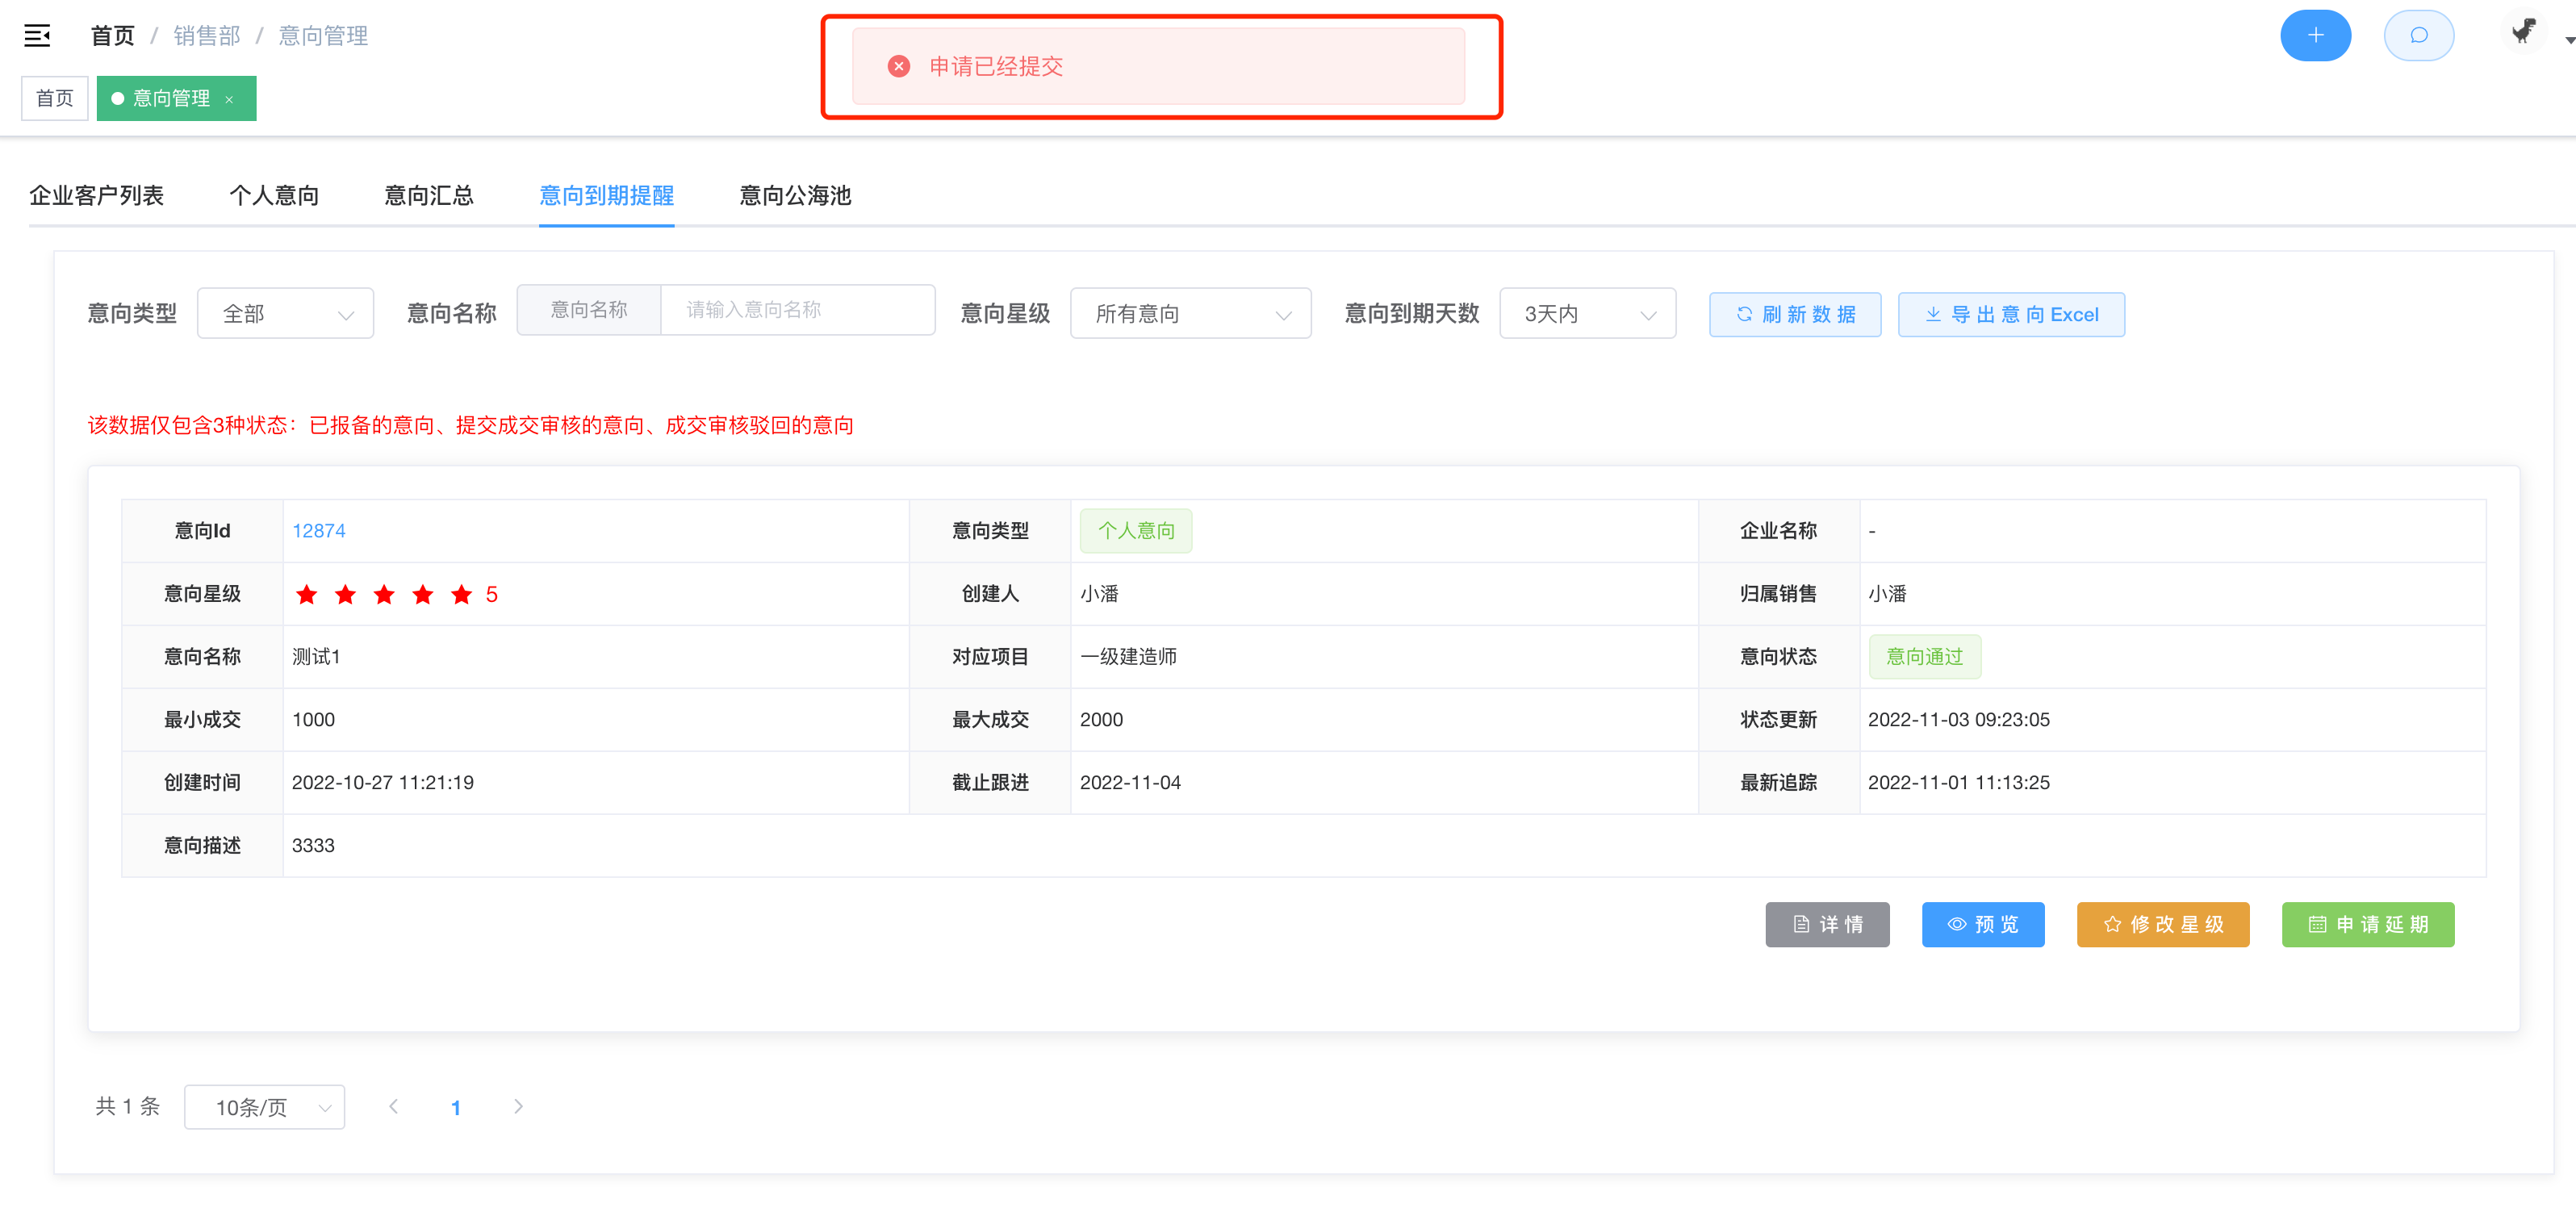Go to previous page arrow
Image resolution: width=2576 pixels, height=1212 pixels.
point(394,1106)
